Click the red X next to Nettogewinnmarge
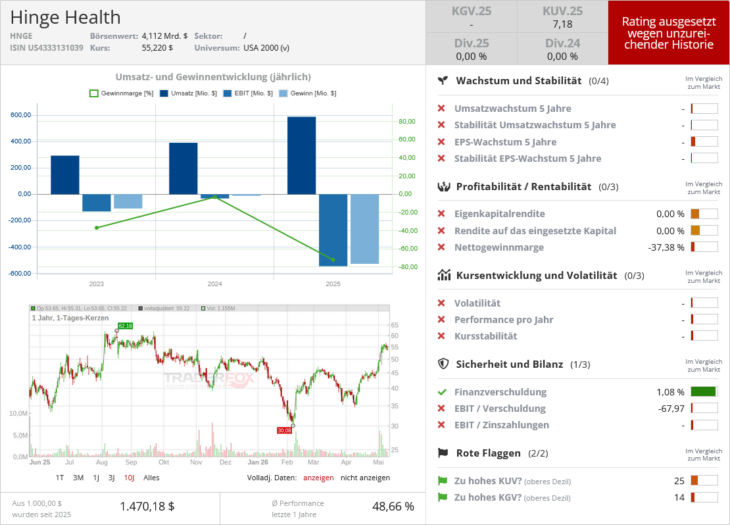Viewport: 730px width, 525px height. (441, 247)
